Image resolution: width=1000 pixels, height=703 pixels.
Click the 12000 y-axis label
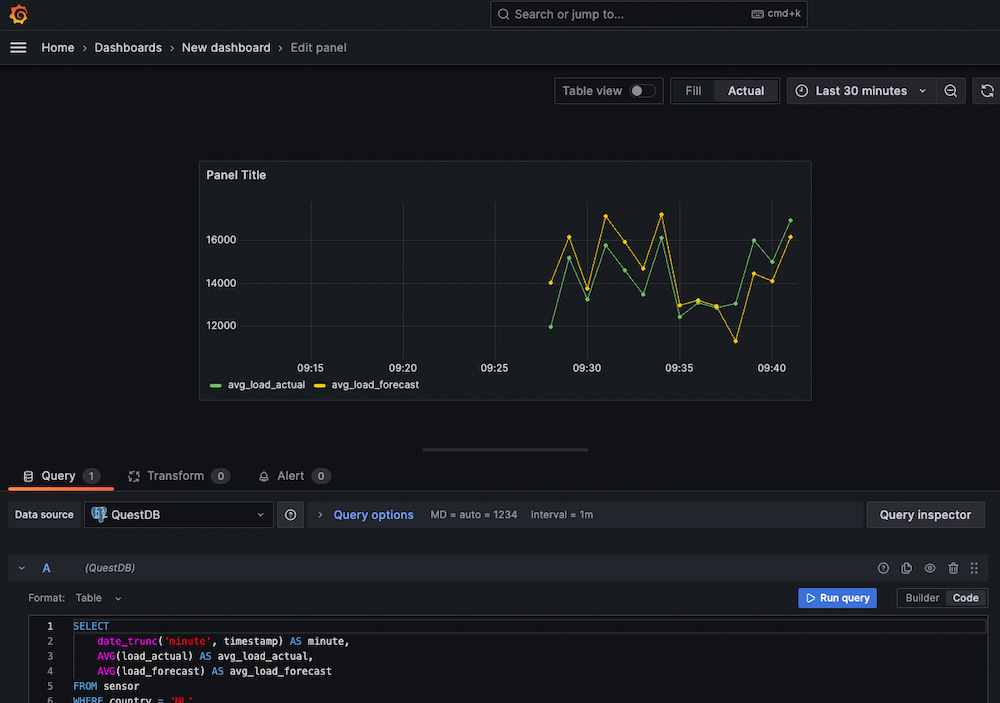click(221, 325)
